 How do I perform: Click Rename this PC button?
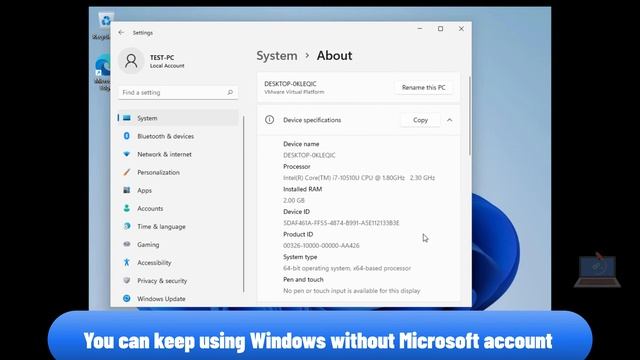click(x=424, y=87)
